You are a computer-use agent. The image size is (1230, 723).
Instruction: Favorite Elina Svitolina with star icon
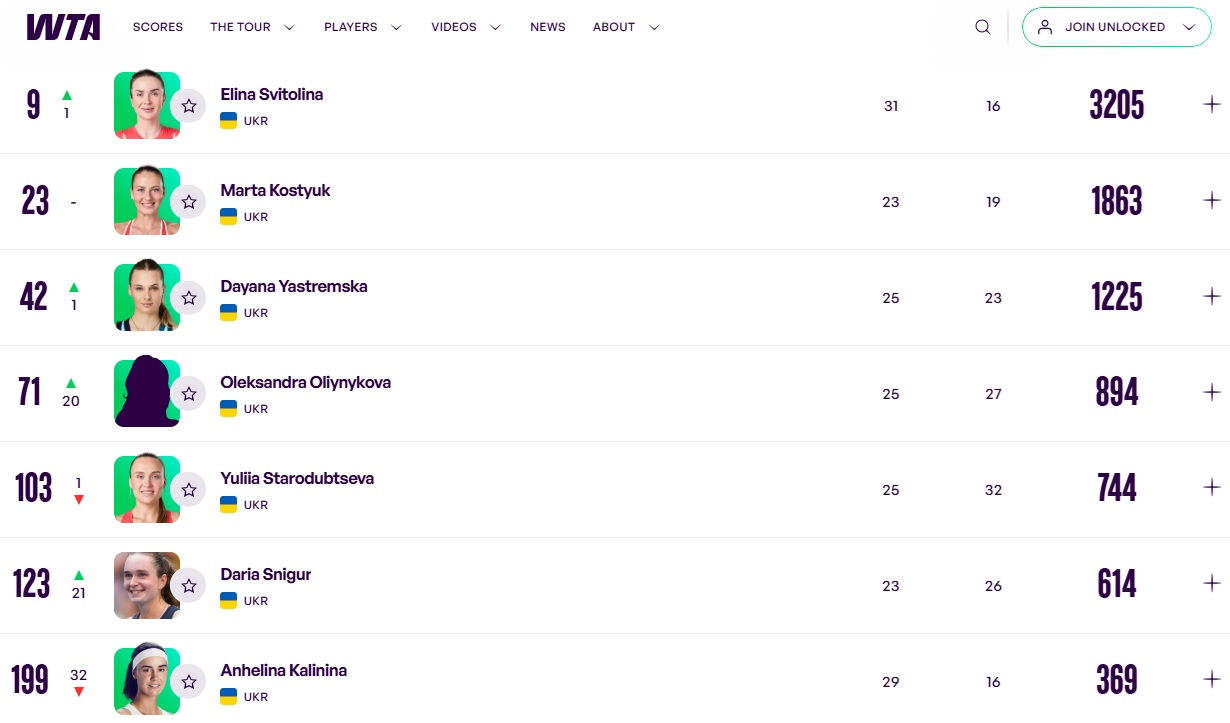click(188, 106)
